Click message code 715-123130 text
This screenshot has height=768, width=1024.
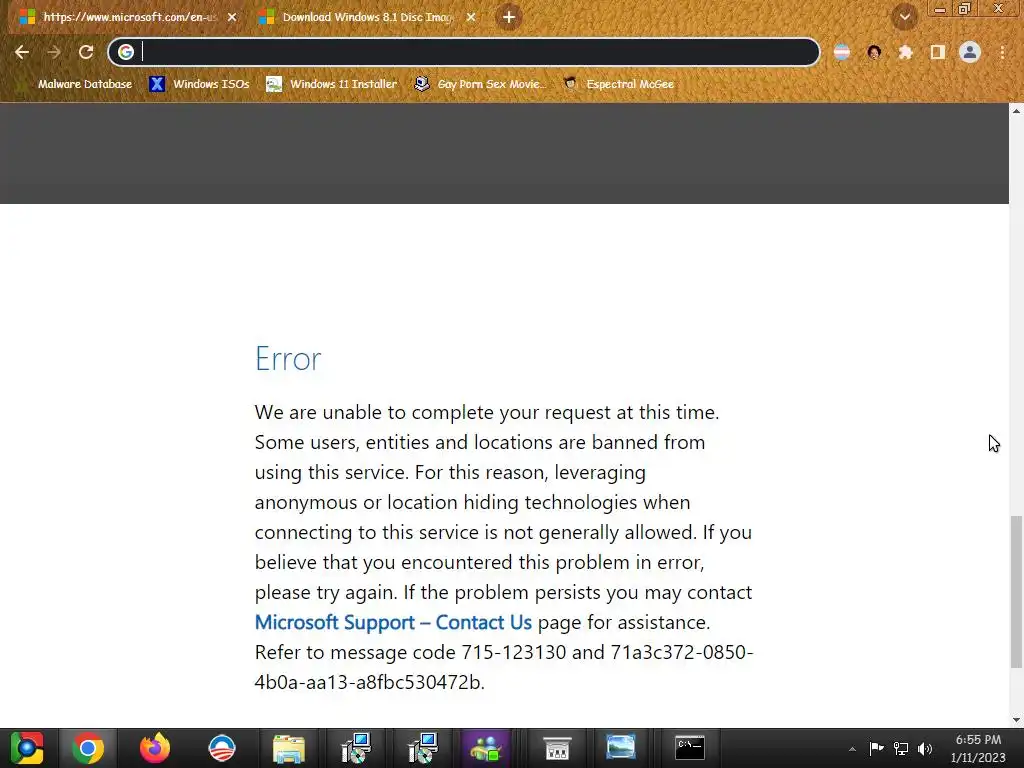tap(513, 652)
